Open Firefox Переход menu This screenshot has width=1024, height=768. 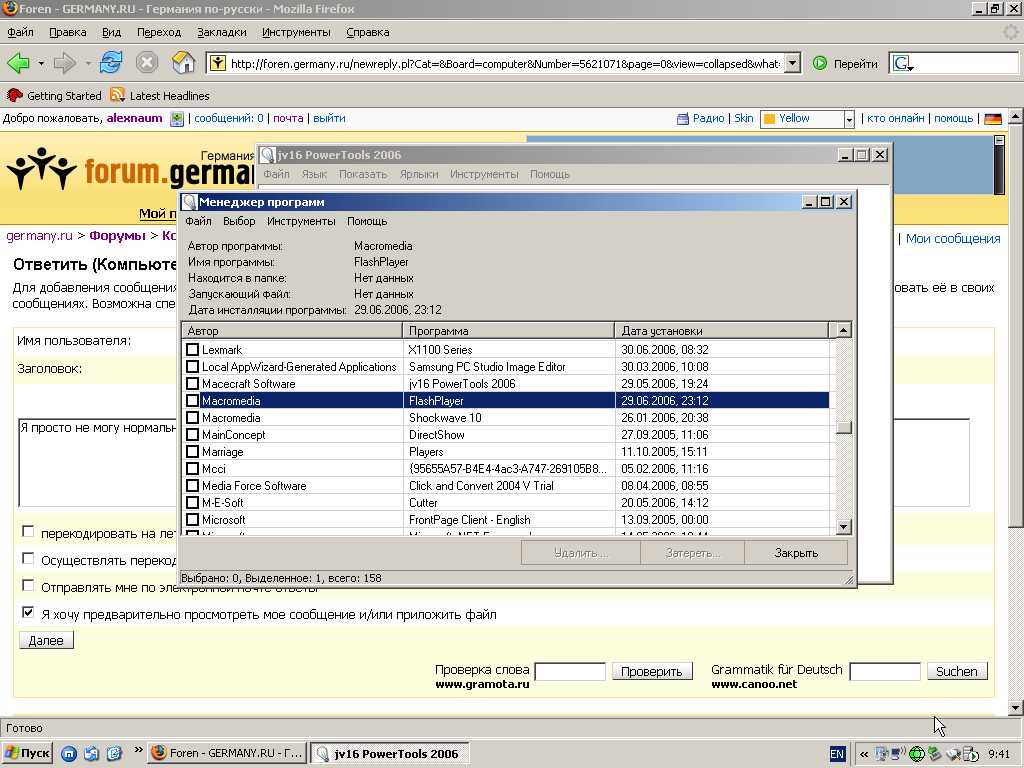(159, 32)
